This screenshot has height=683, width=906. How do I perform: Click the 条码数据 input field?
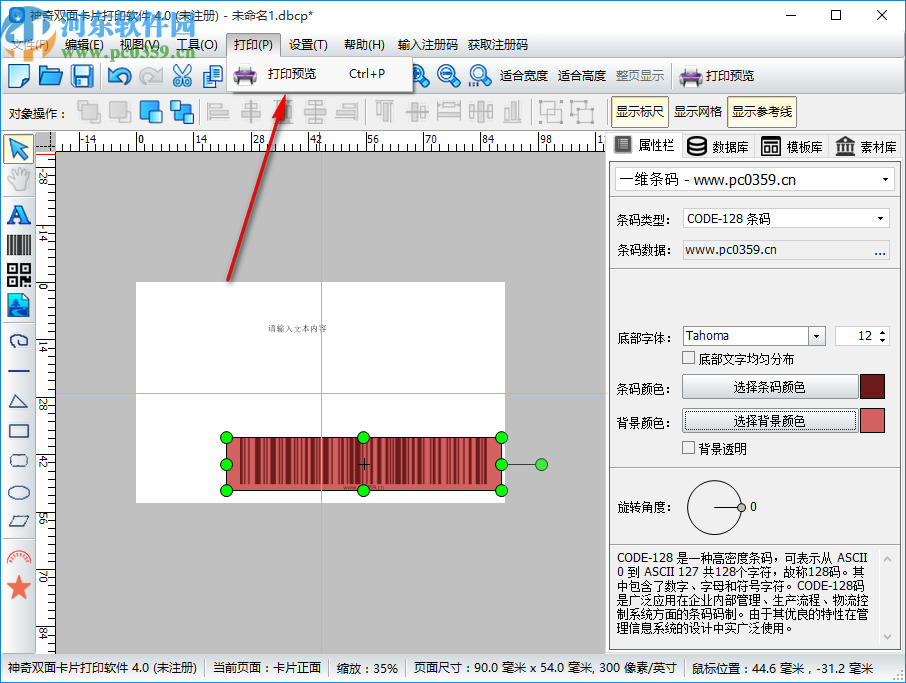[776, 250]
